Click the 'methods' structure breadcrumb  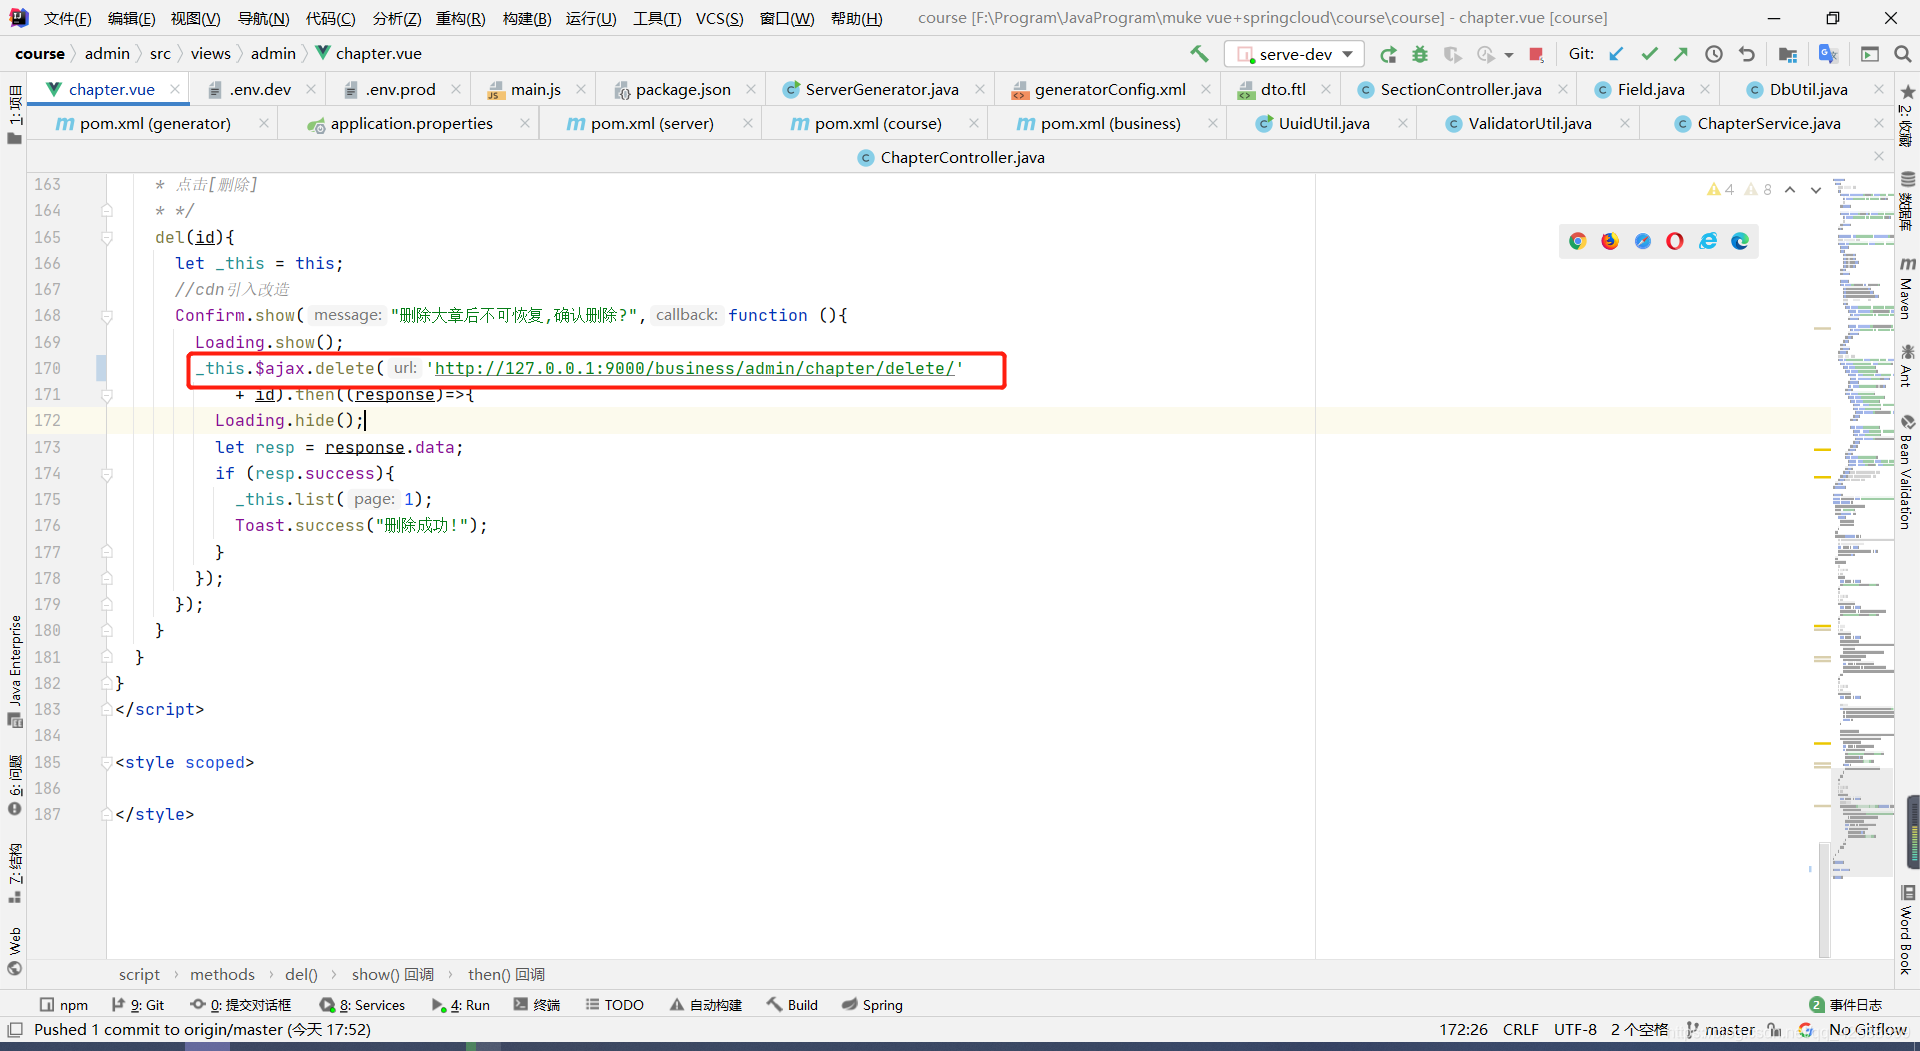coord(222,974)
